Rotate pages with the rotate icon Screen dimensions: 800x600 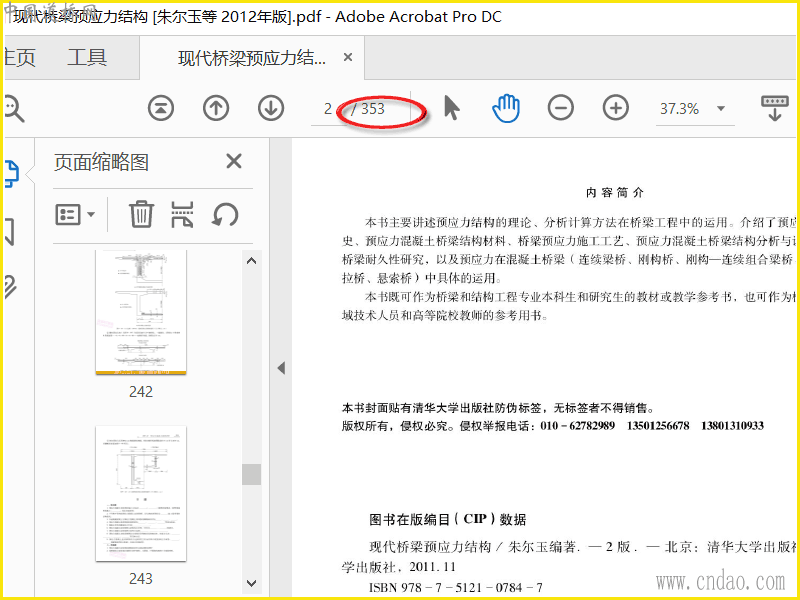coord(225,214)
